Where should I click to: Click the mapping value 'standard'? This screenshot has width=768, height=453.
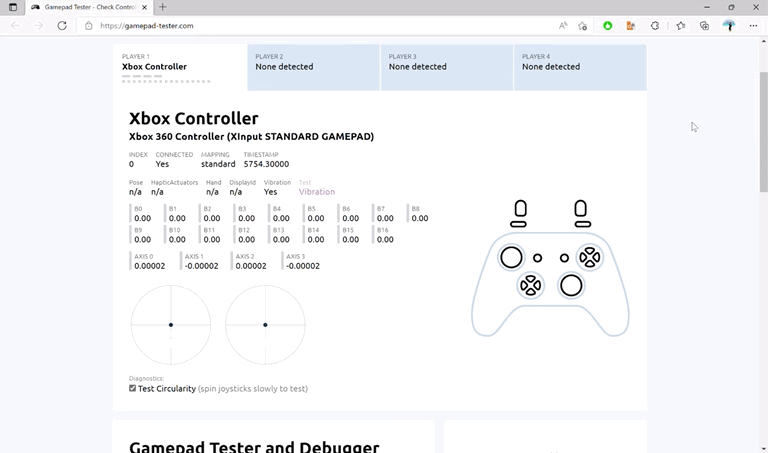pyautogui.click(x=218, y=164)
